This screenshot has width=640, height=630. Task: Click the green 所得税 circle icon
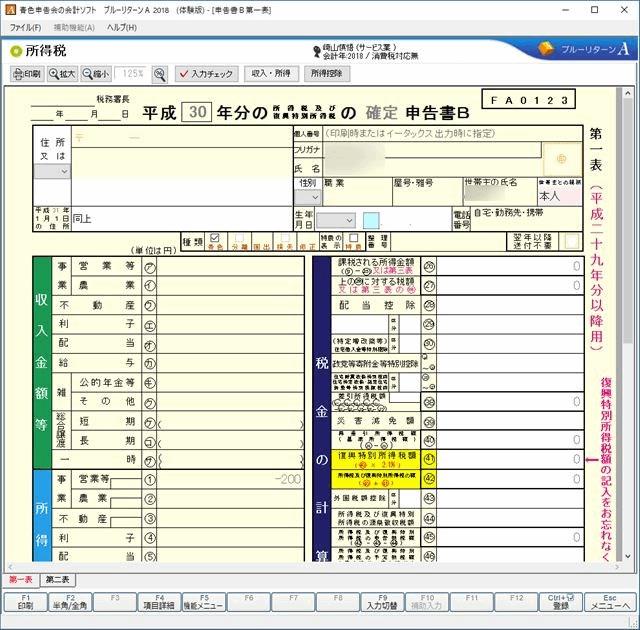coord(16,50)
